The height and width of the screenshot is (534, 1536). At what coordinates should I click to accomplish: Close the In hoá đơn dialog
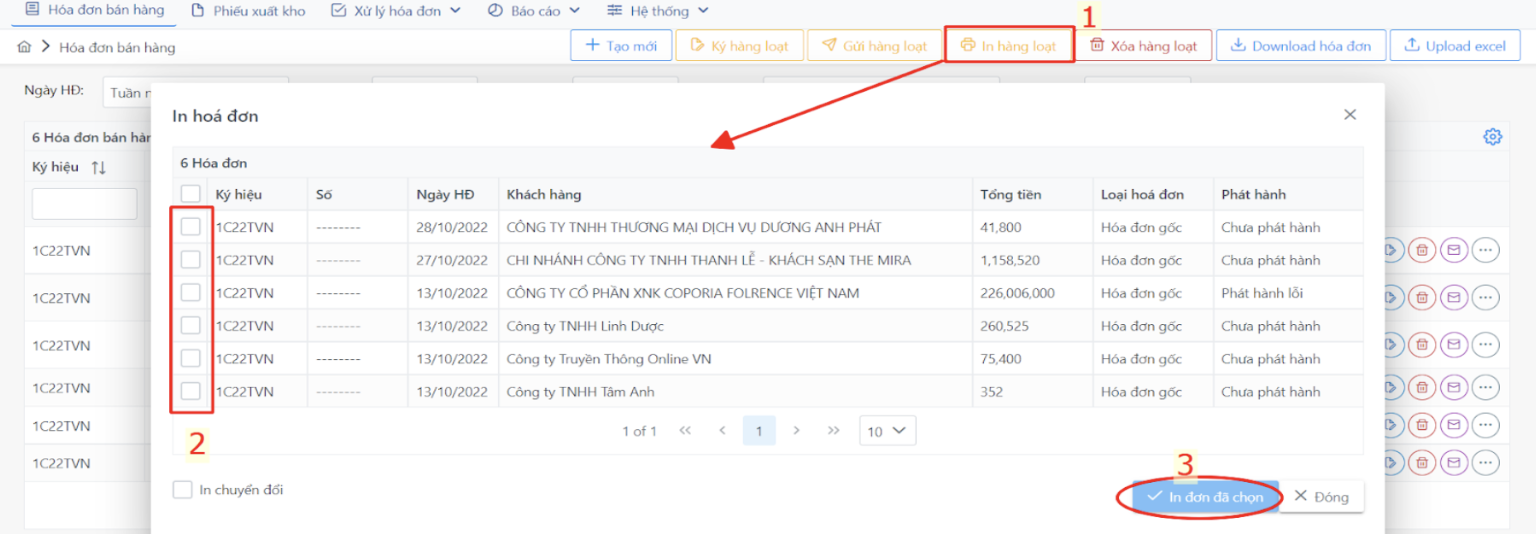click(1350, 115)
